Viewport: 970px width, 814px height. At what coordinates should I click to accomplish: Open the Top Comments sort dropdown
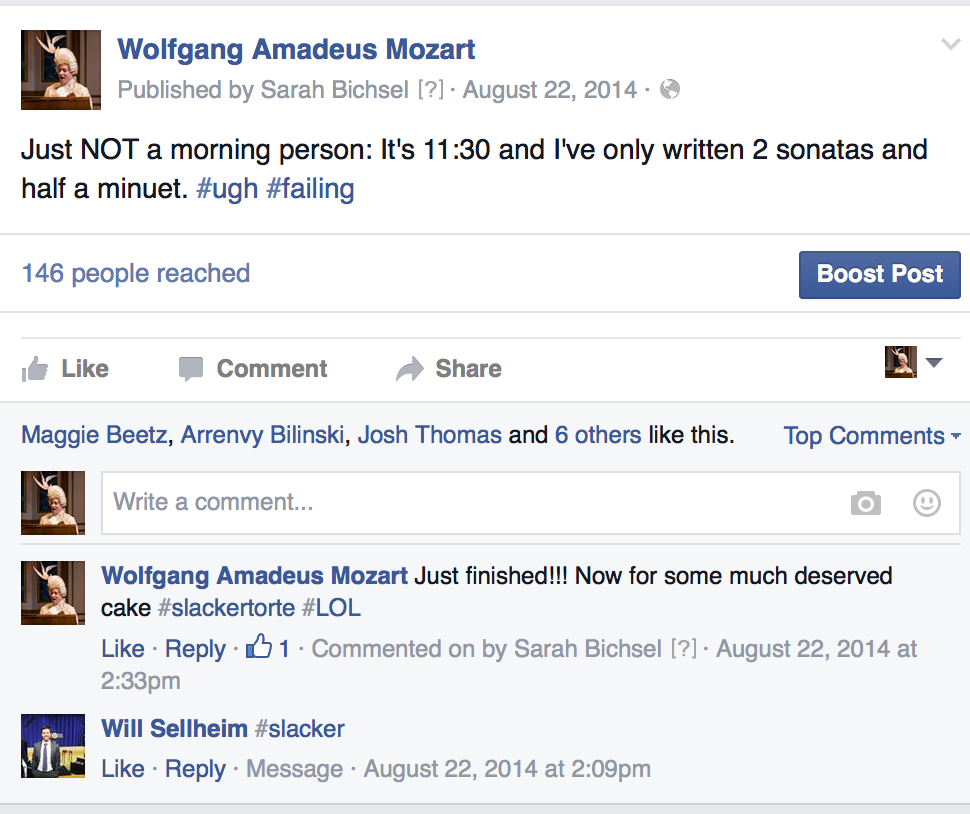click(871, 436)
